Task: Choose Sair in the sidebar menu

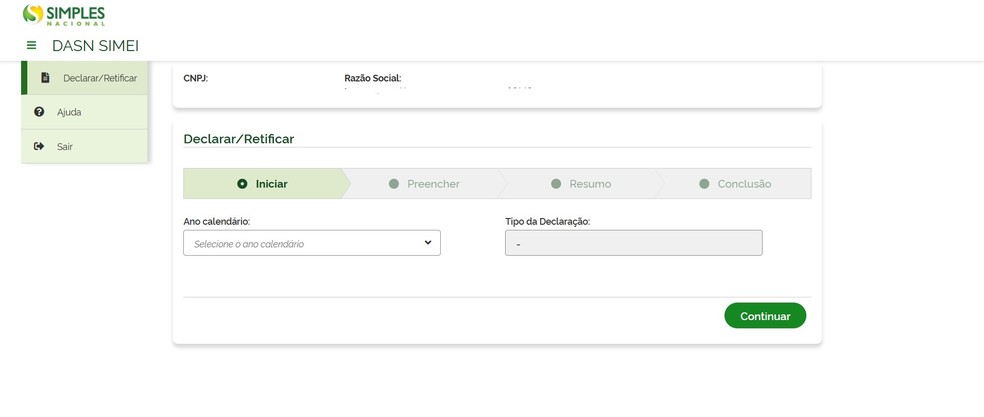Action: coord(65,146)
